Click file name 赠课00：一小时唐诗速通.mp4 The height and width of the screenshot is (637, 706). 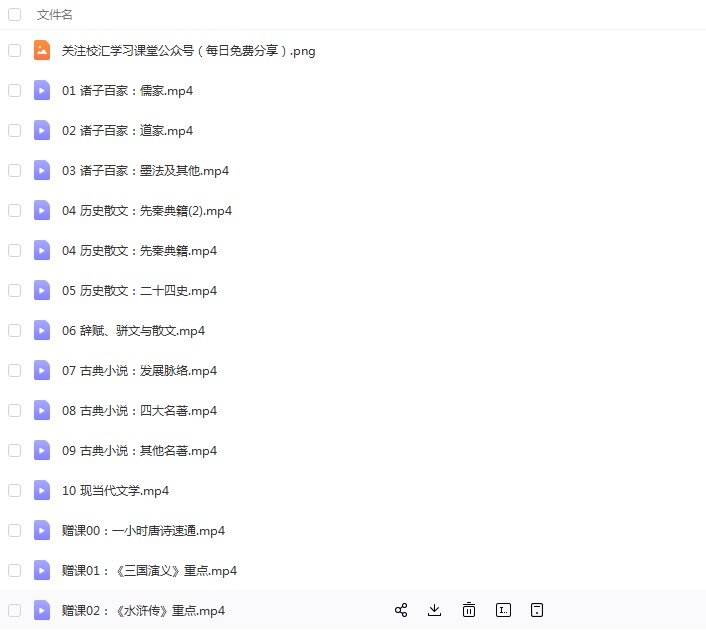pos(143,530)
